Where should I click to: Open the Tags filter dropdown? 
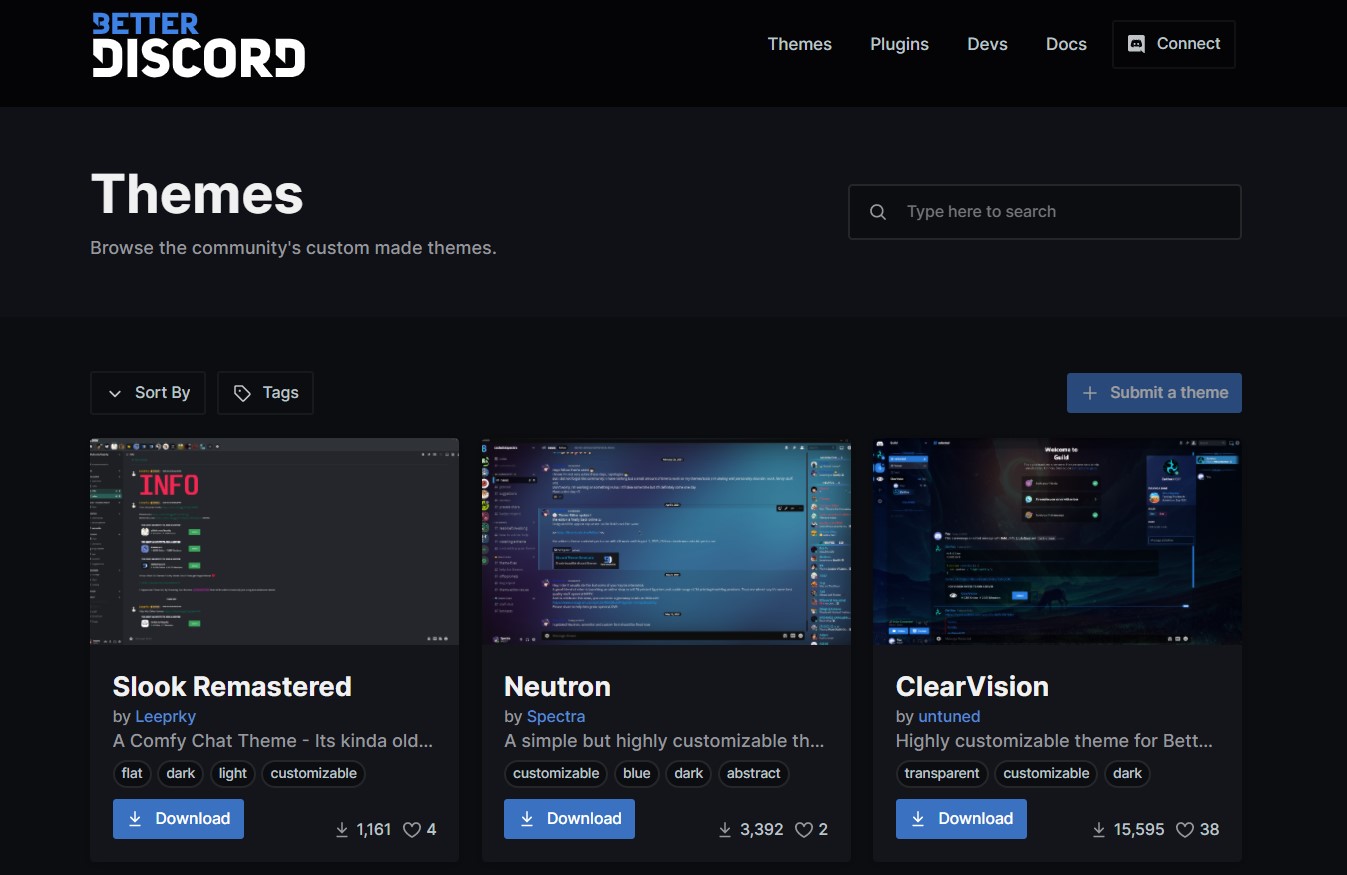pos(265,393)
